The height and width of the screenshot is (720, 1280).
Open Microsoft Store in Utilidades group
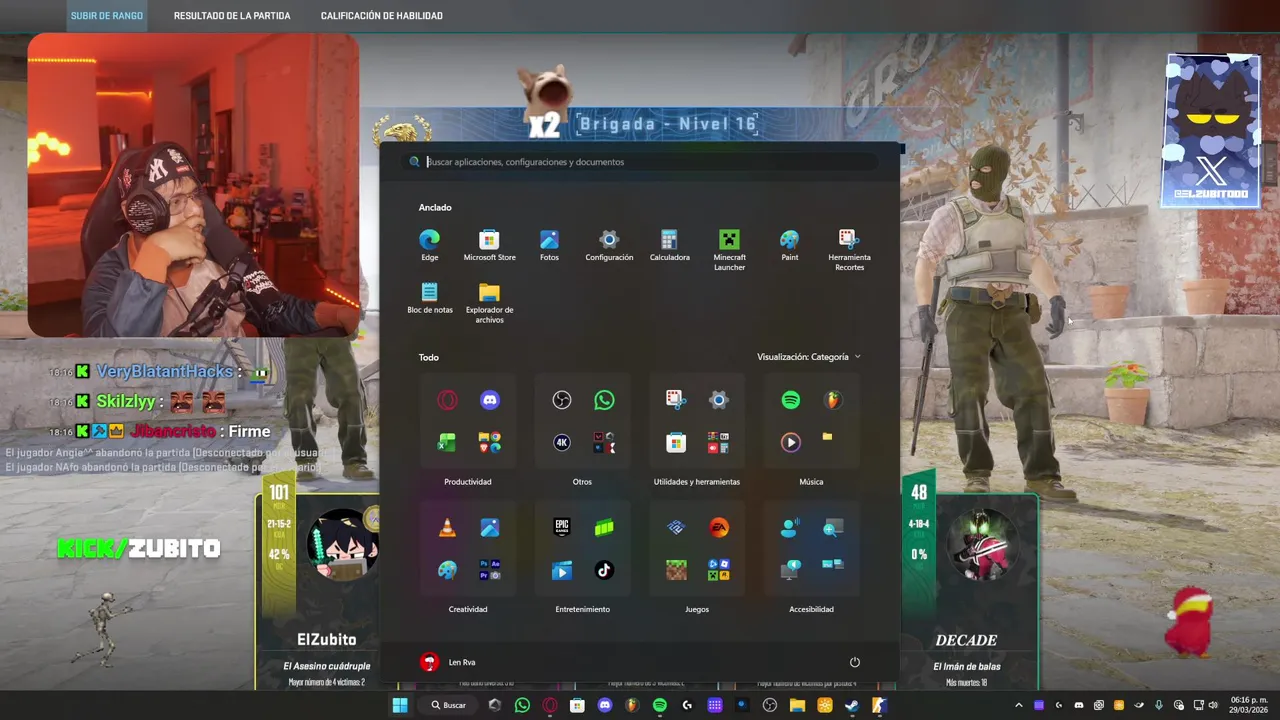pos(677,442)
